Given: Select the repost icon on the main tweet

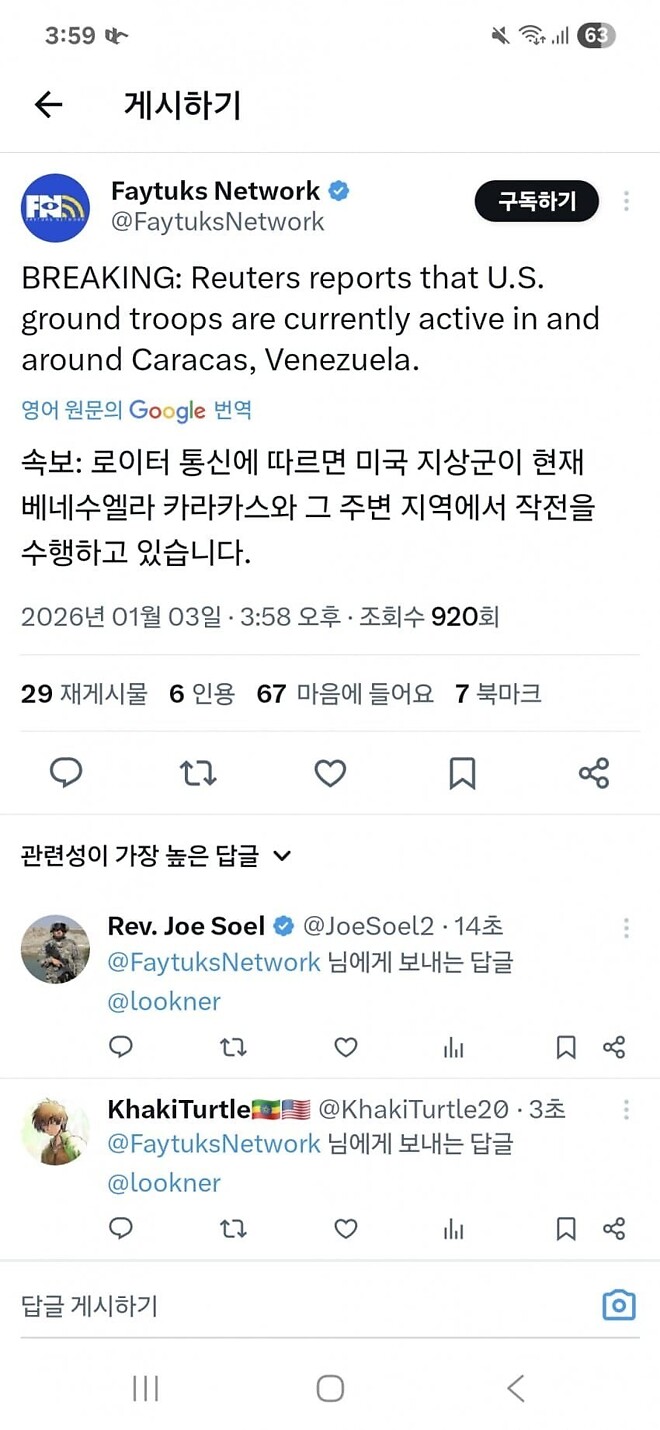Looking at the screenshot, I should pos(198,772).
